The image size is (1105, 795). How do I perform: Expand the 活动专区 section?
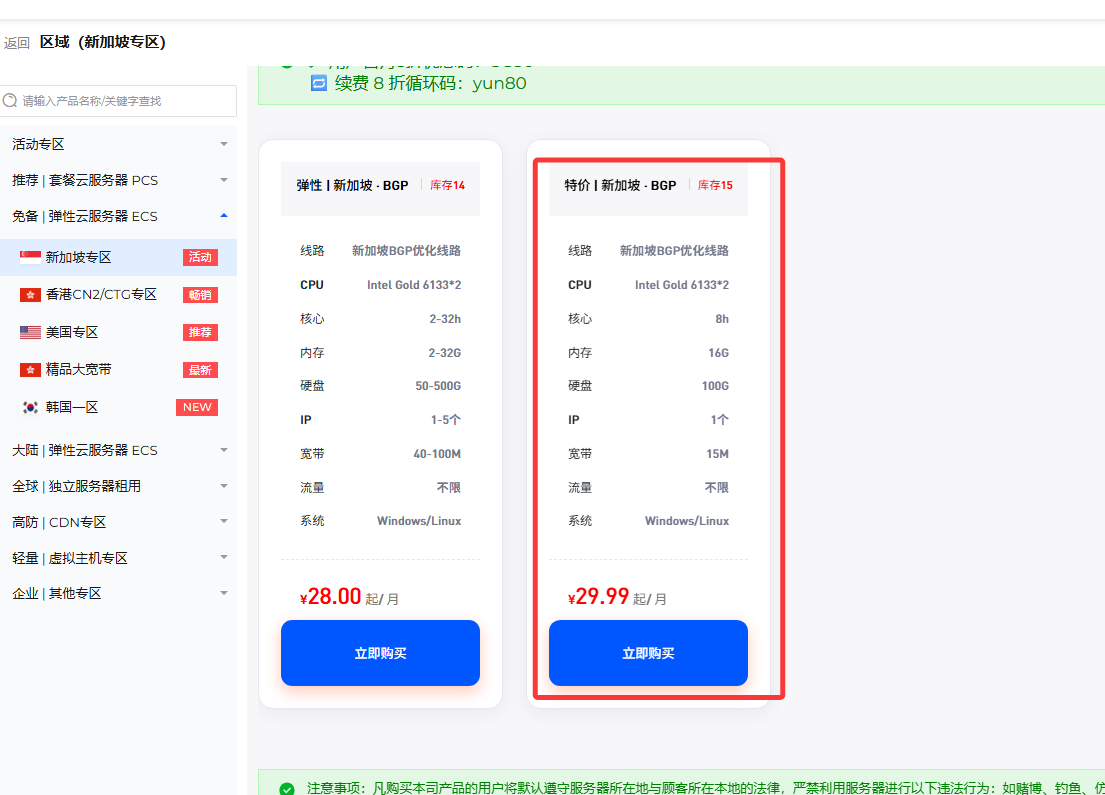118,145
